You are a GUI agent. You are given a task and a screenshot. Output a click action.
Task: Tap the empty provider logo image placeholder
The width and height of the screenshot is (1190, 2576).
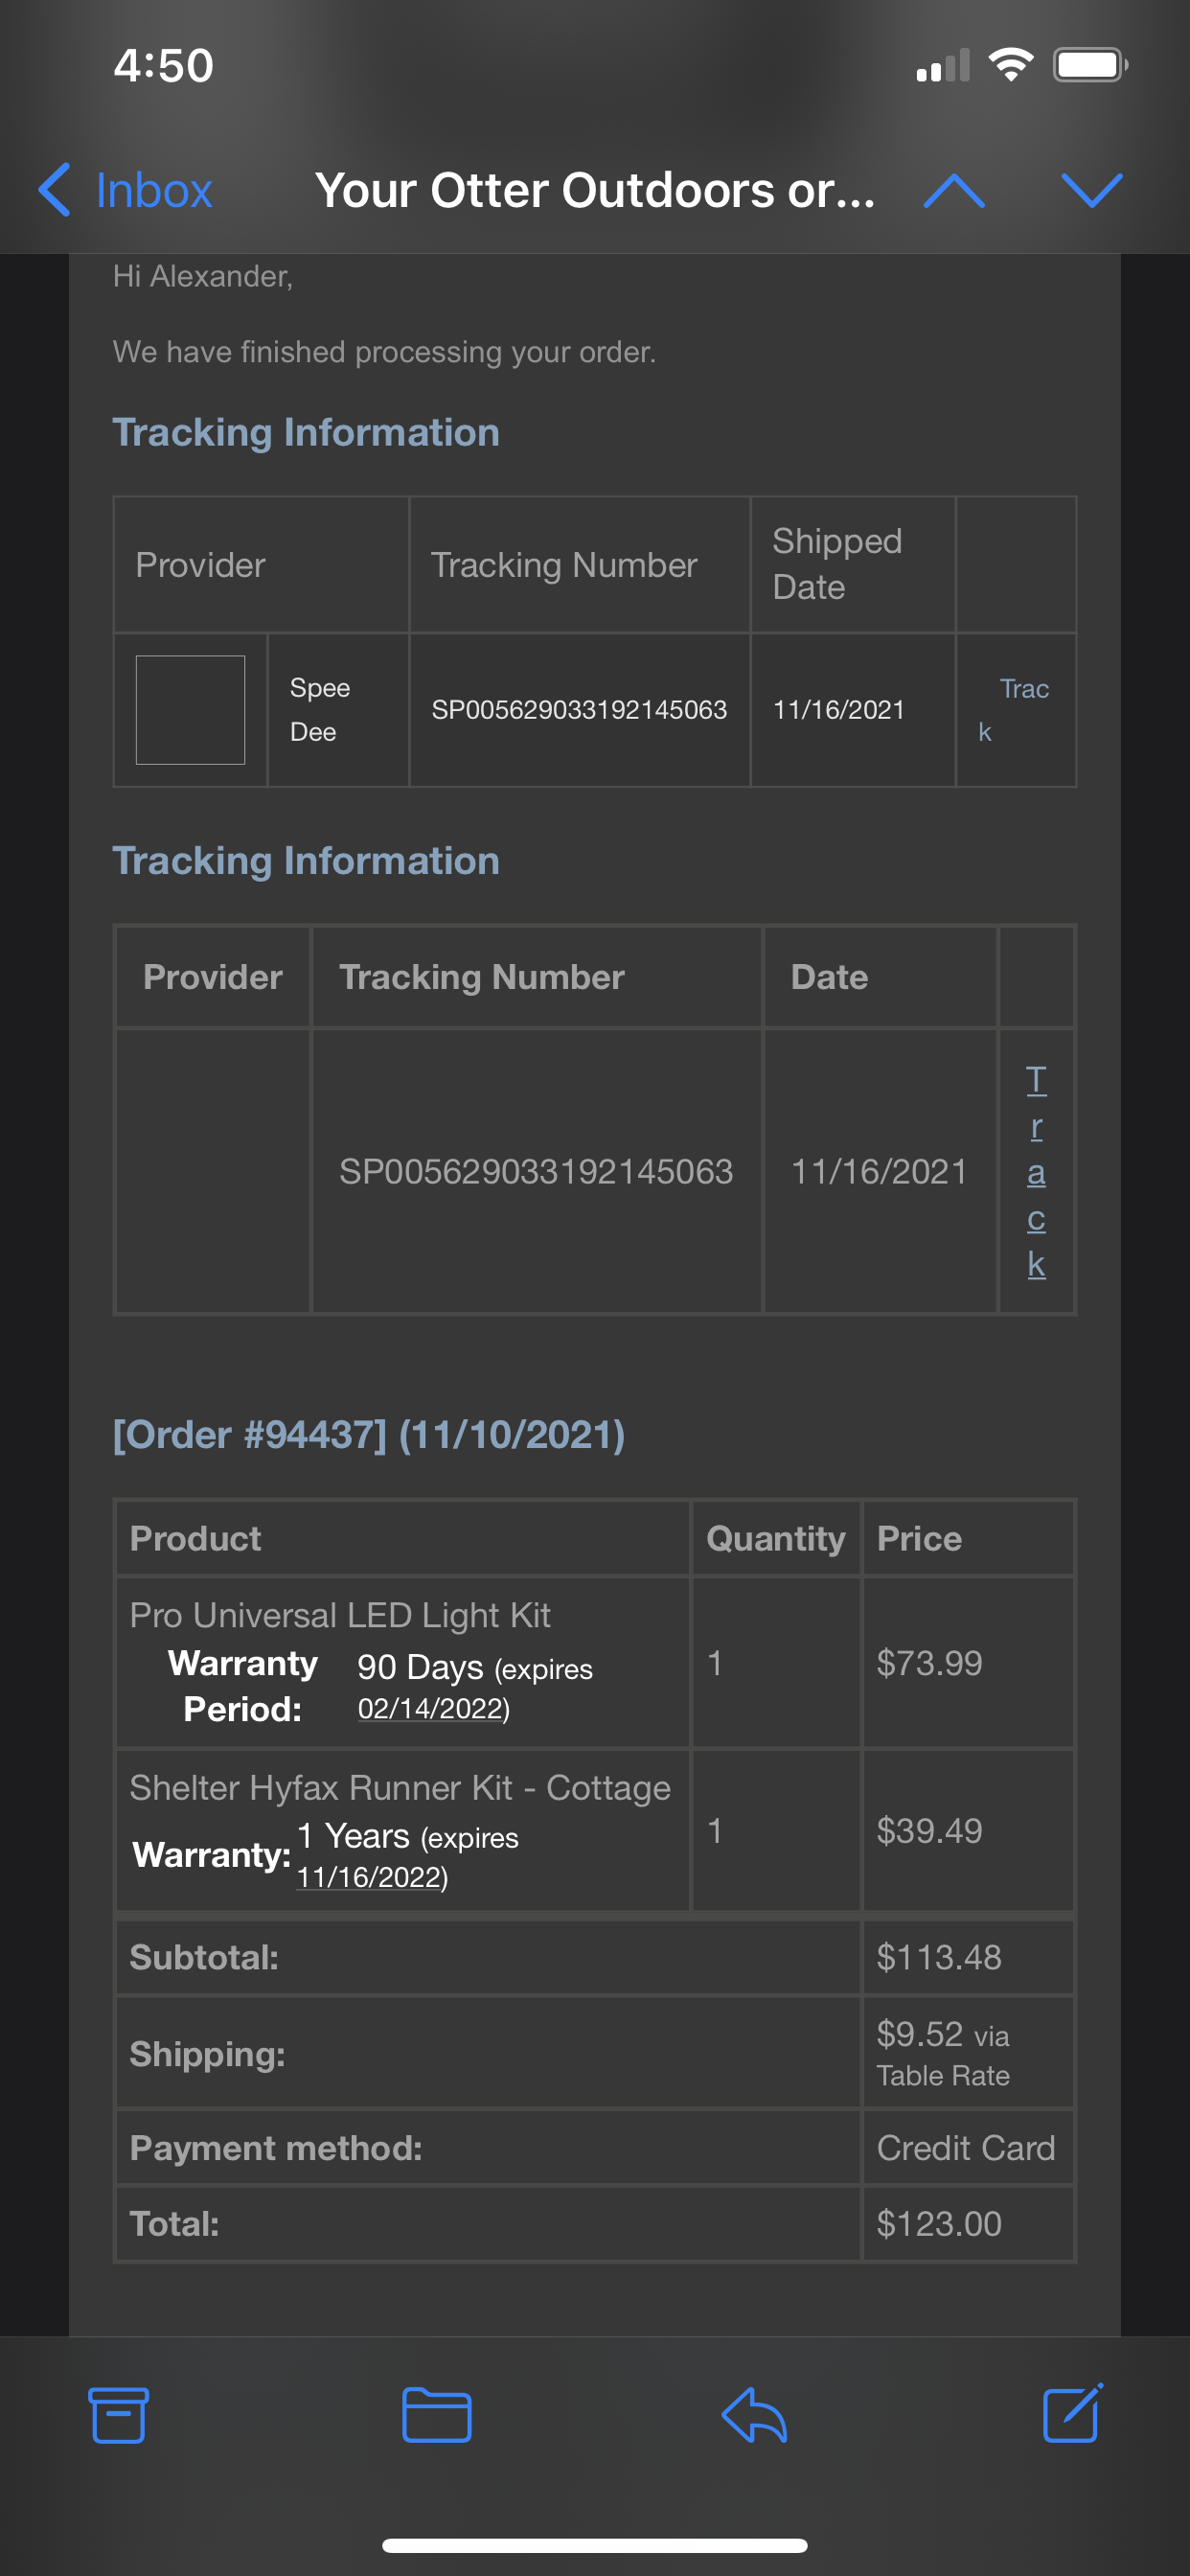[x=190, y=710]
